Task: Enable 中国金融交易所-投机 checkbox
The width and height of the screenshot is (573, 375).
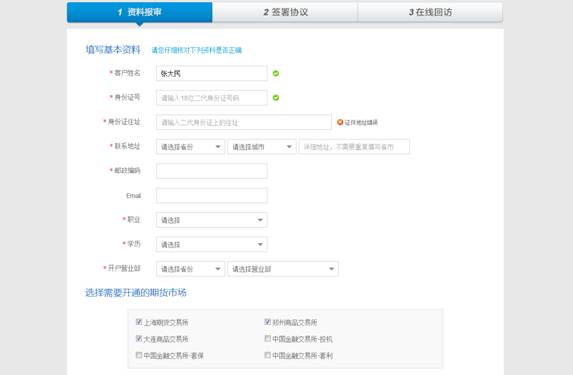Action: pos(267,338)
